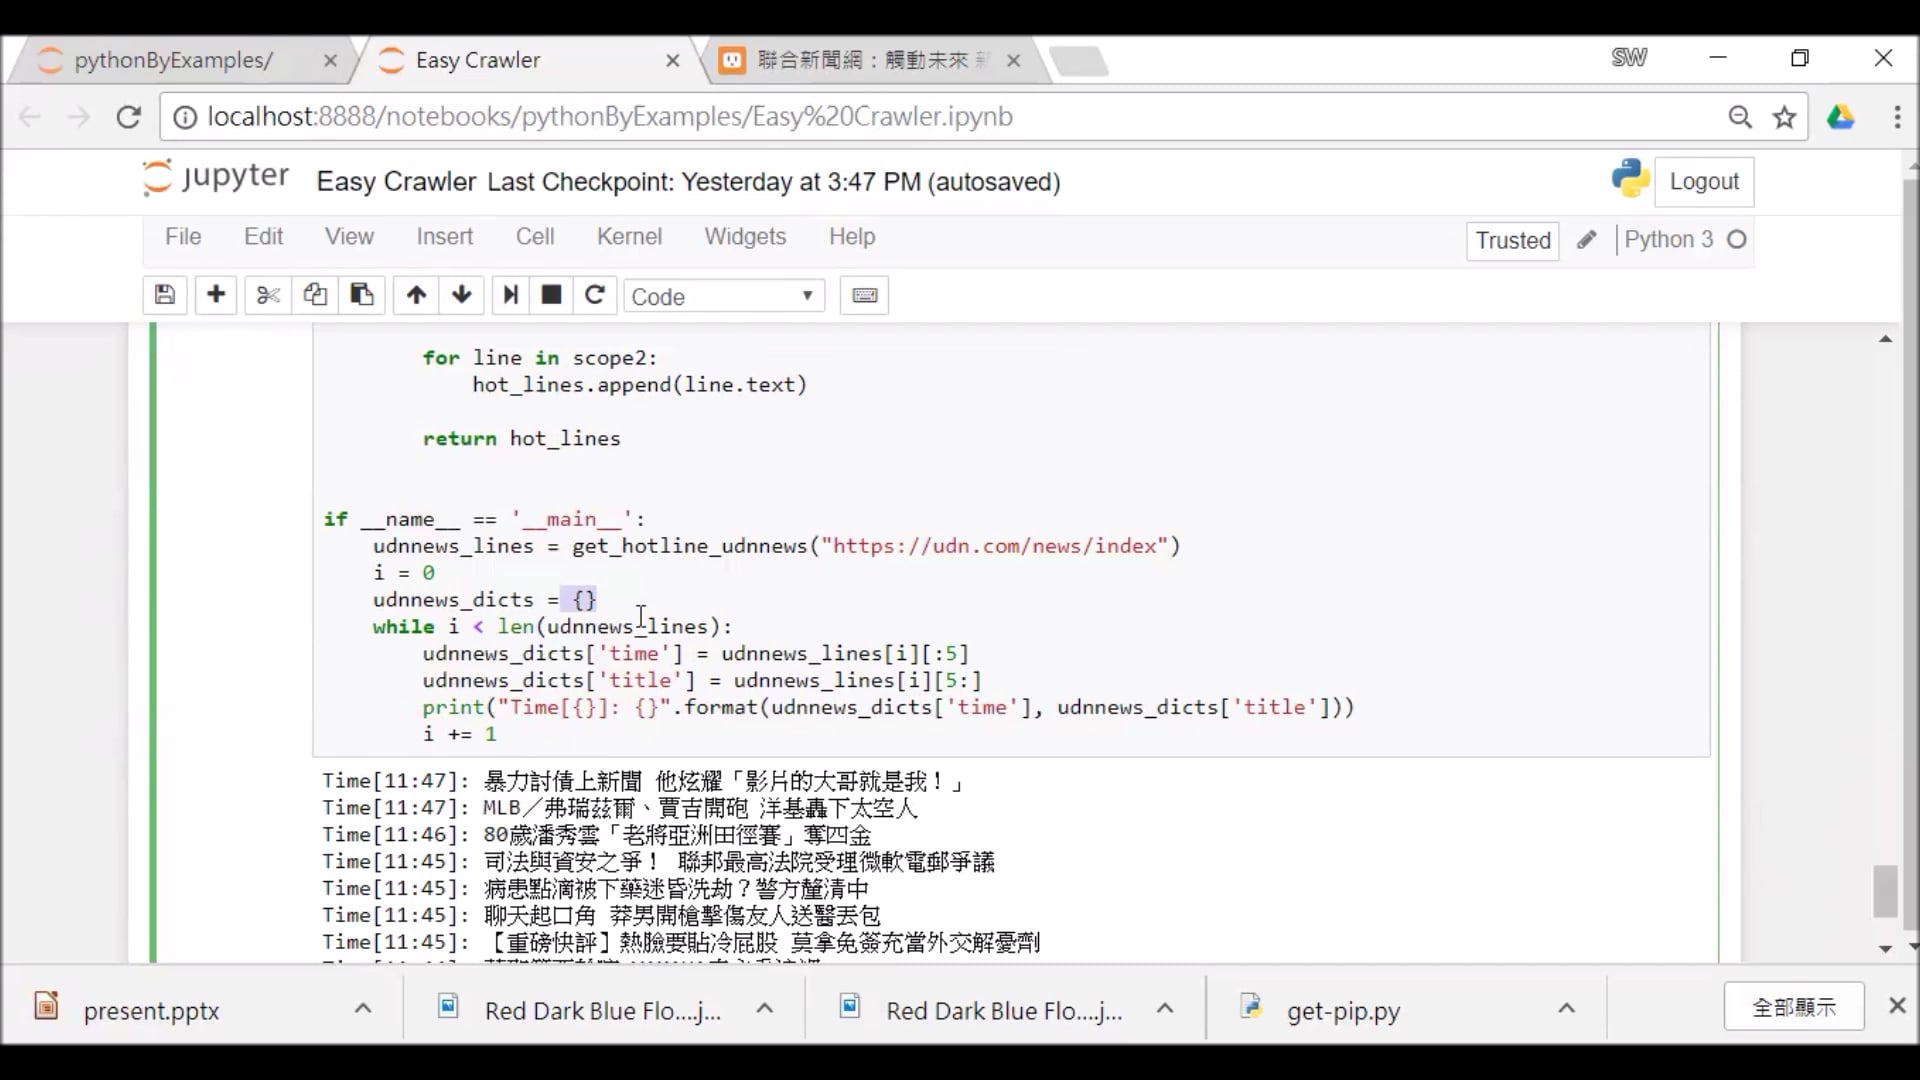This screenshot has width=1920, height=1080.
Task: Click the Trusted notebook button
Action: 1512,240
